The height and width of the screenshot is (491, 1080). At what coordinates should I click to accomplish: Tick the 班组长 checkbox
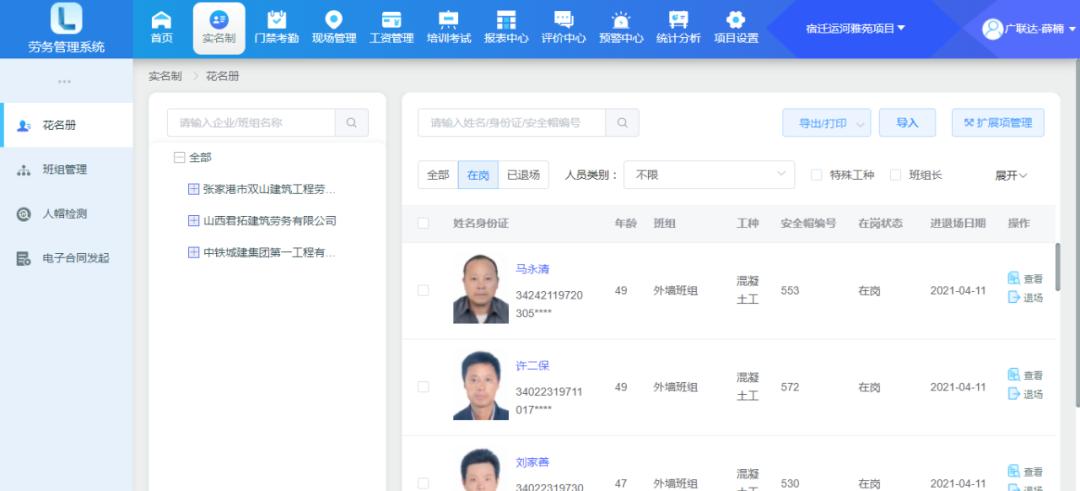click(895, 175)
